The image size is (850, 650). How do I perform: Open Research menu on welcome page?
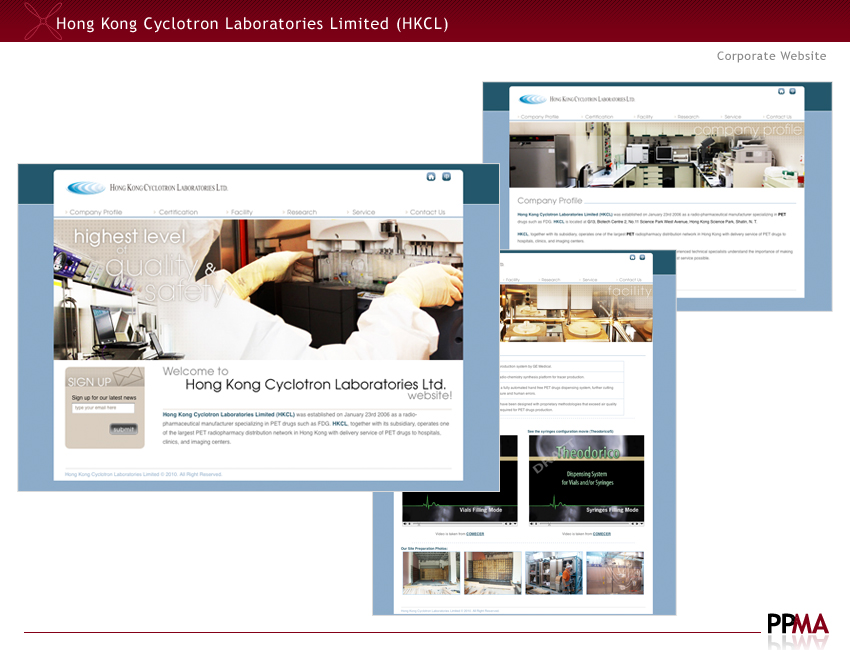pyautogui.click(x=301, y=212)
